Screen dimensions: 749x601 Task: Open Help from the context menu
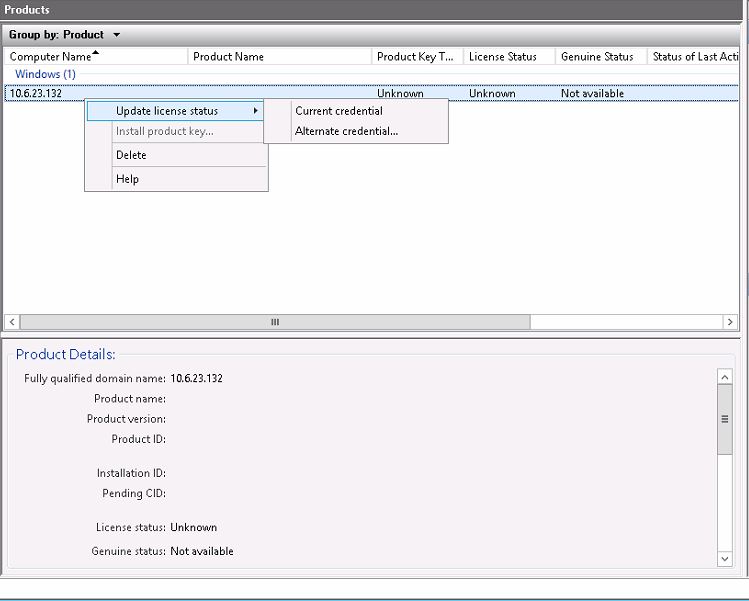click(x=127, y=179)
